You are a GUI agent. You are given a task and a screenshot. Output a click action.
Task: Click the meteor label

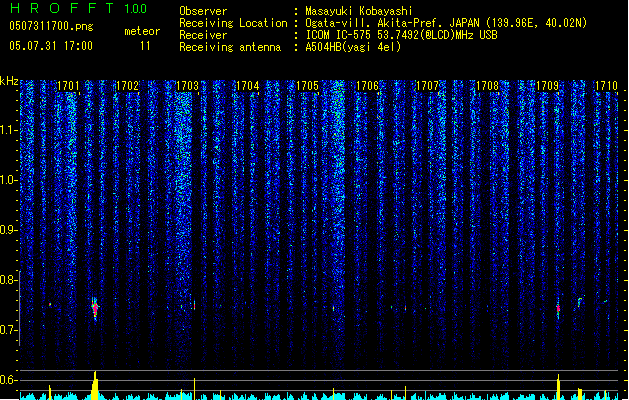(142, 31)
